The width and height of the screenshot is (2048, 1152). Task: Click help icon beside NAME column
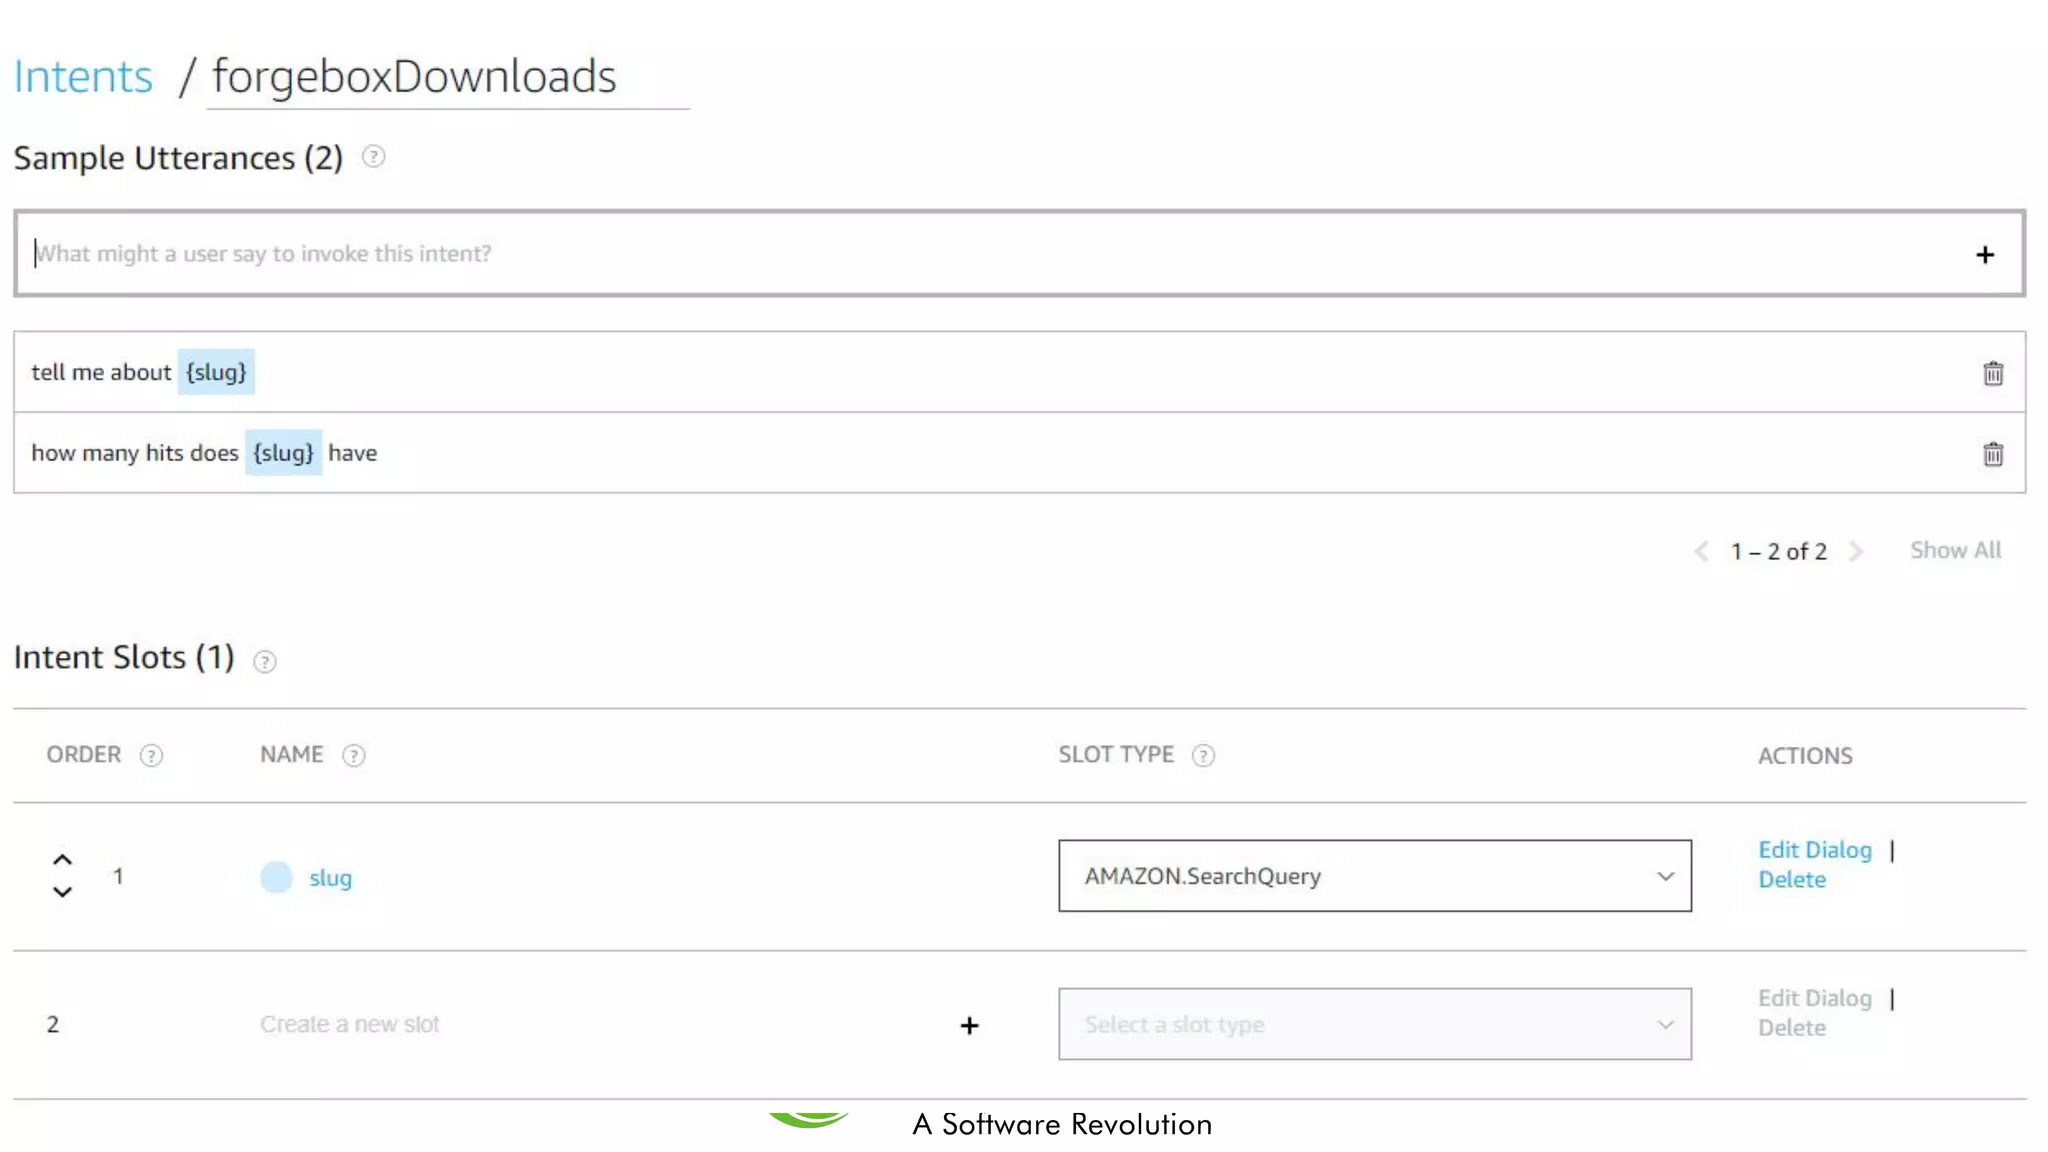353,756
